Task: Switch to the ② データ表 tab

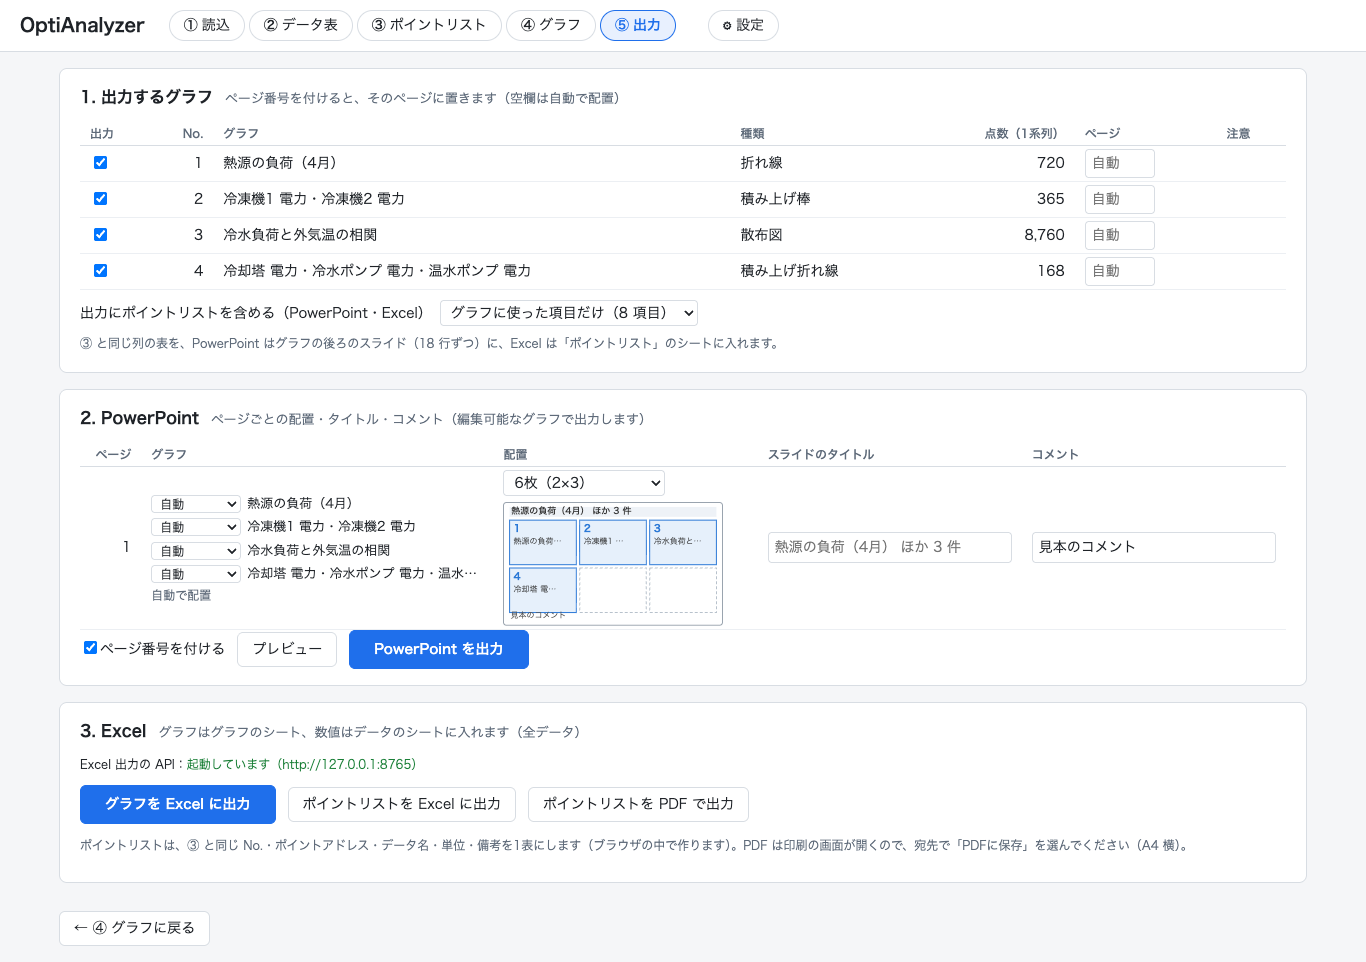Action: click(301, 25)
